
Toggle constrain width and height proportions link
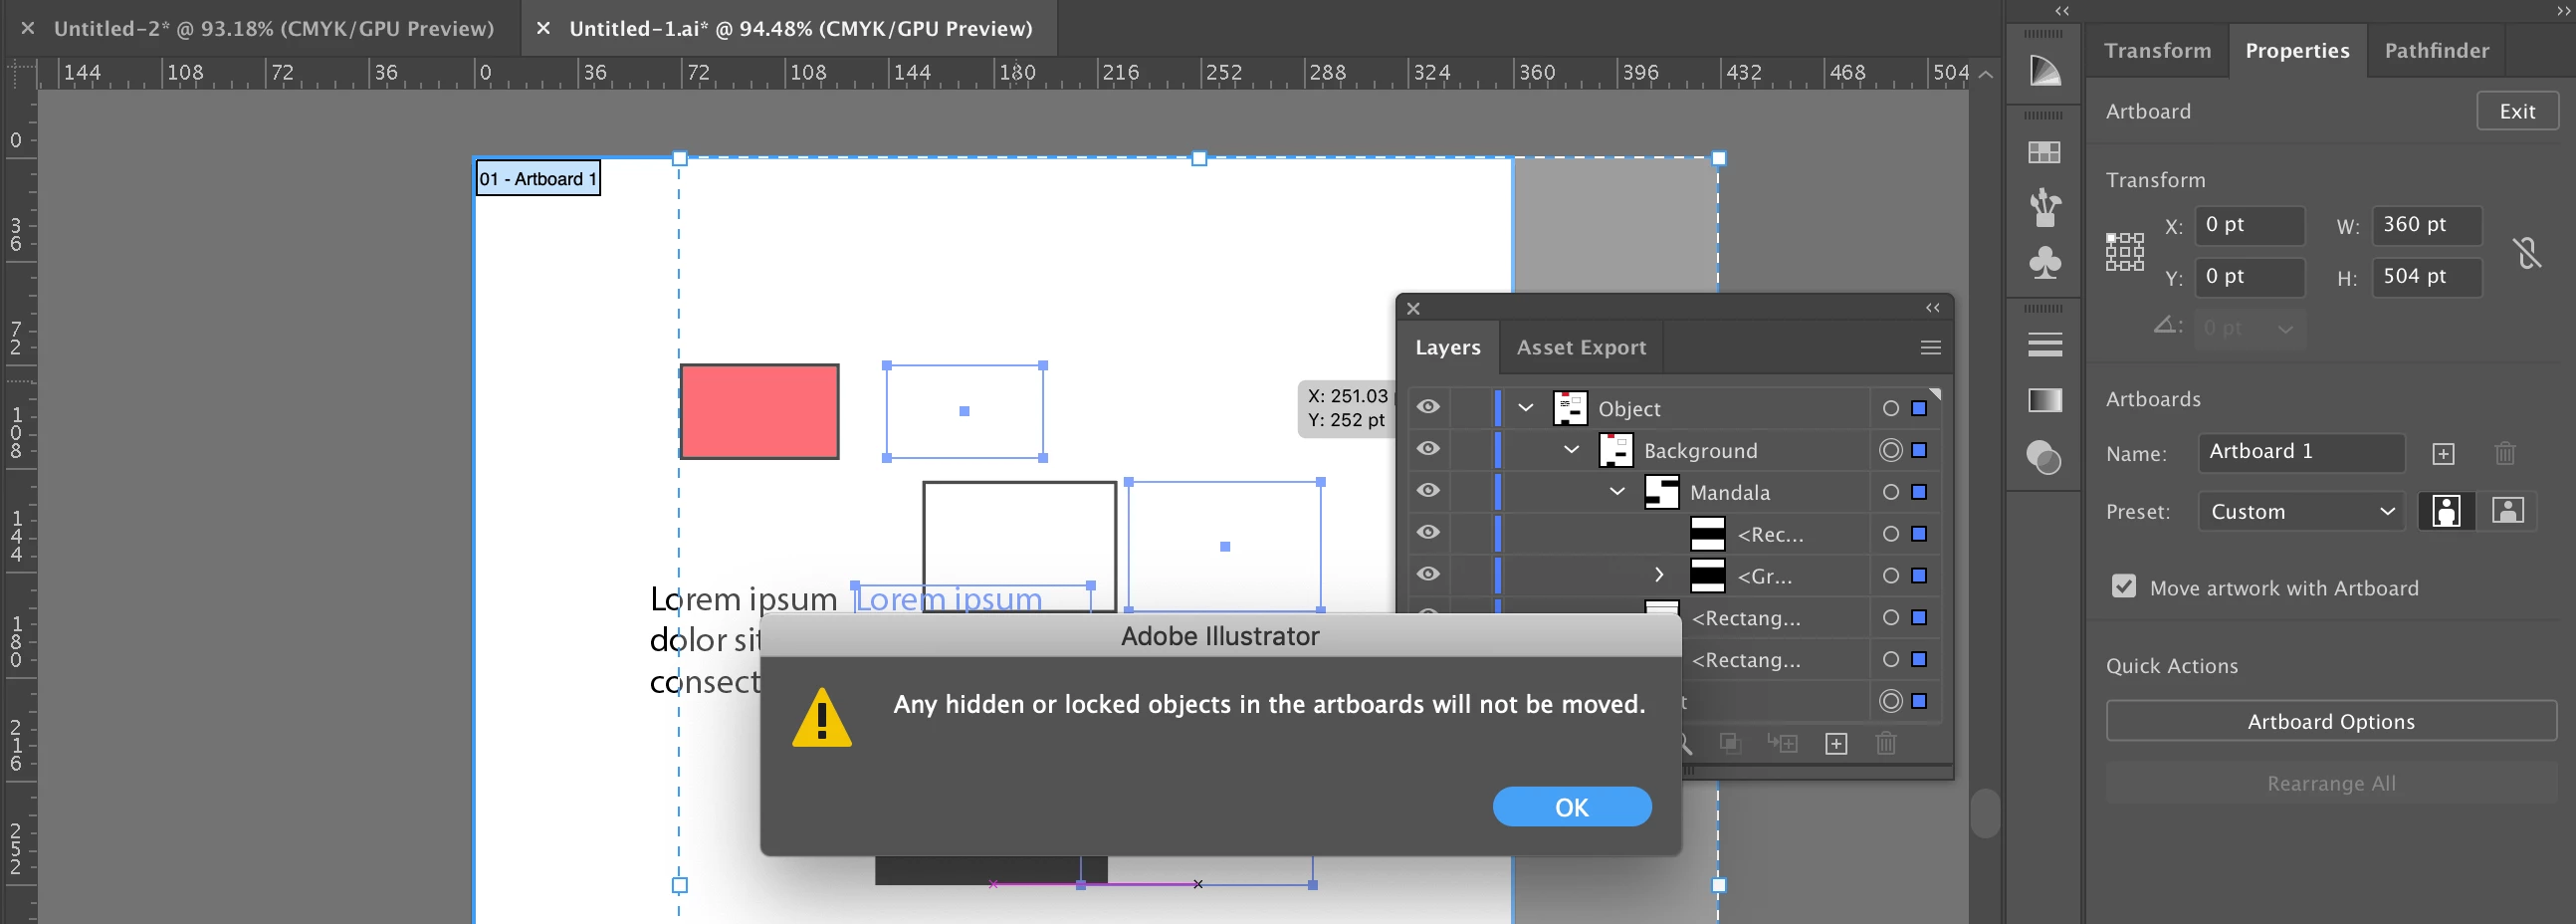click(x=2527, y=252)
